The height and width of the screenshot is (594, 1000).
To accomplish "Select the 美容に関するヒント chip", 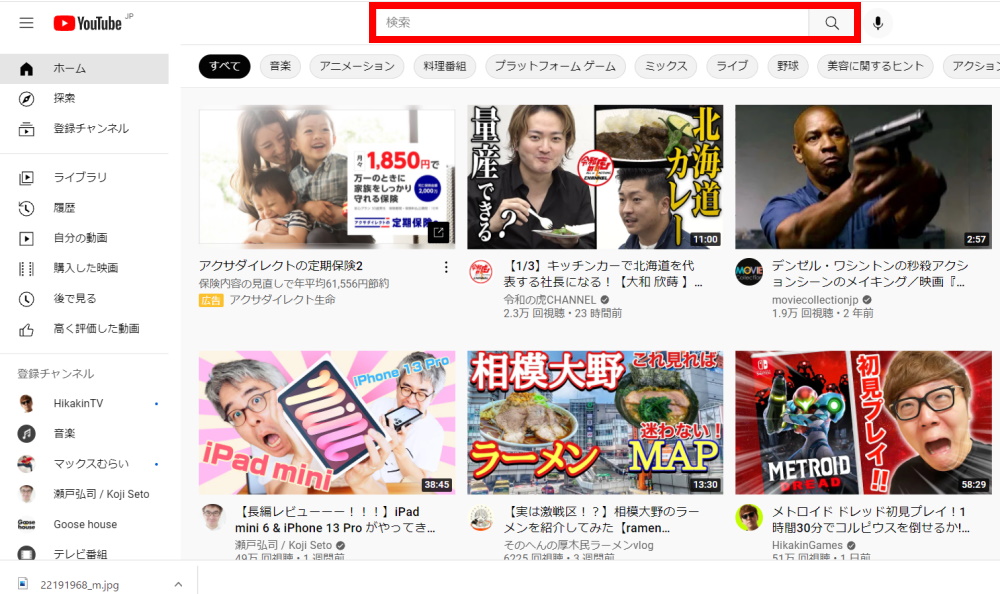I will 875,66.
